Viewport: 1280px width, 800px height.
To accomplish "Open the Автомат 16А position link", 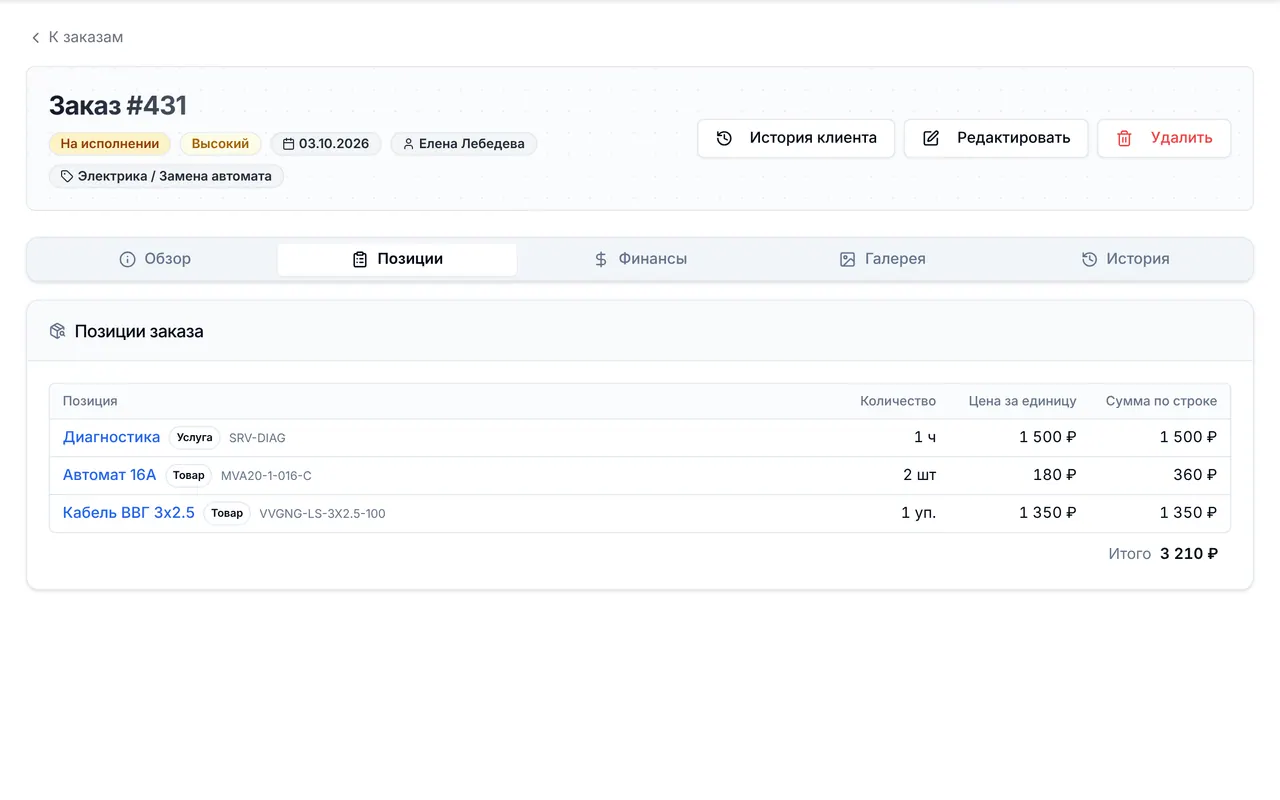I will point(110,475).
